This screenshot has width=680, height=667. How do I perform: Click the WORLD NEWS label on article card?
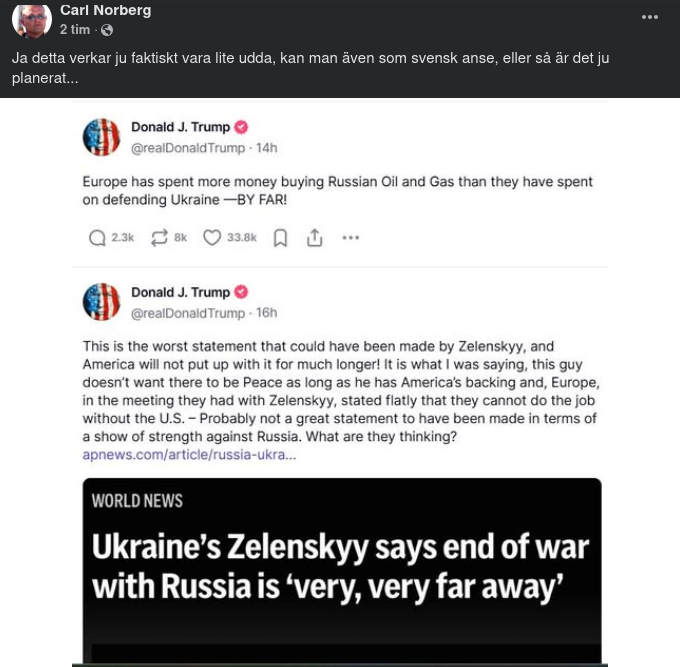coord(137,500)
